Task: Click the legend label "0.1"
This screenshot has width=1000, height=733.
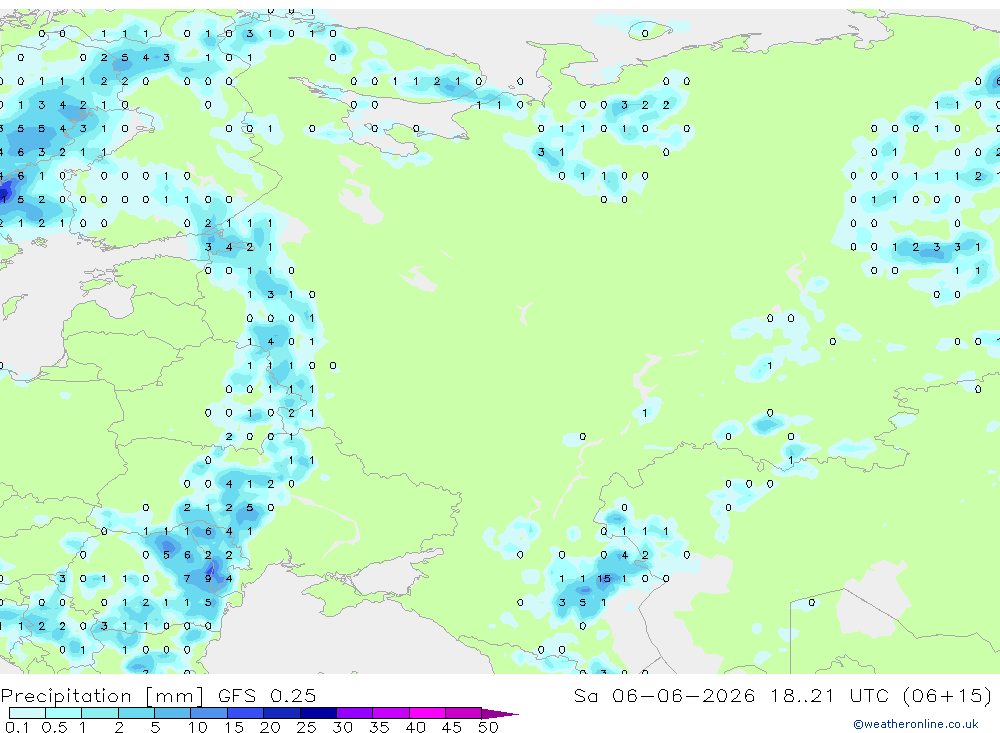Action: [17, 727]
